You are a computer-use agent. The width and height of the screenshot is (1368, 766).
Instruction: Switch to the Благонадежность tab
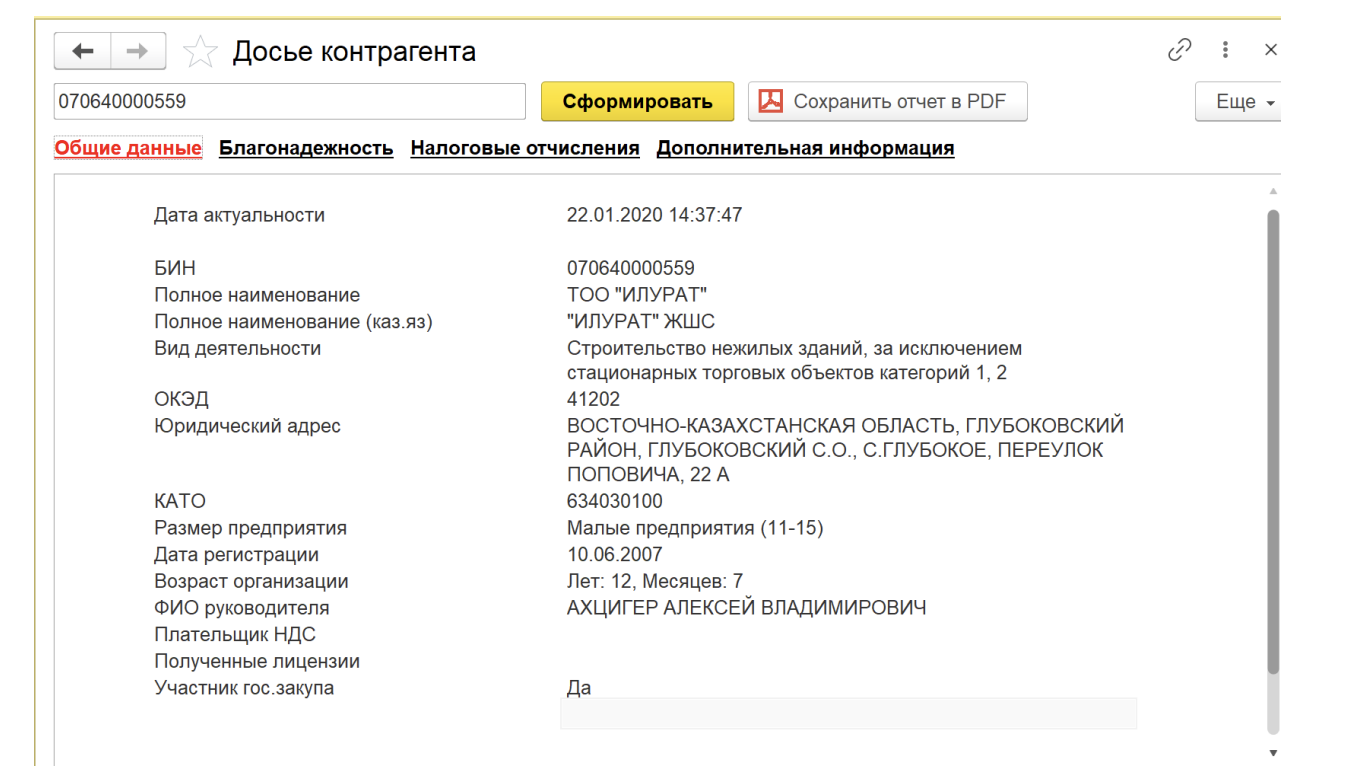pyautogui.click(x=306, y=148)
